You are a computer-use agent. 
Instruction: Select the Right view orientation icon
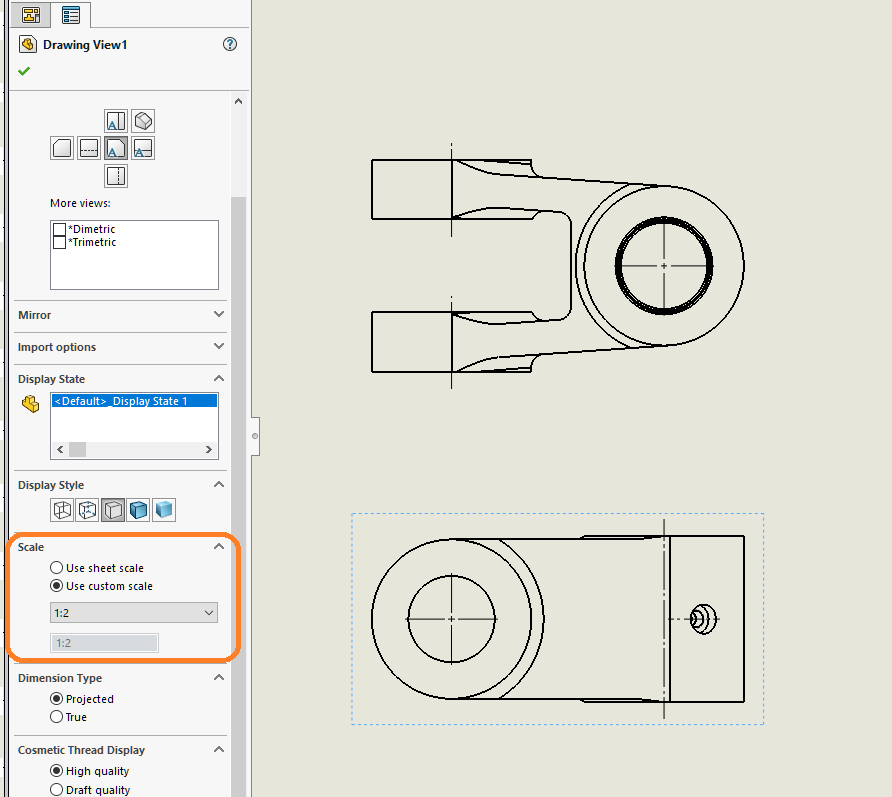click(x=142, y=147)
